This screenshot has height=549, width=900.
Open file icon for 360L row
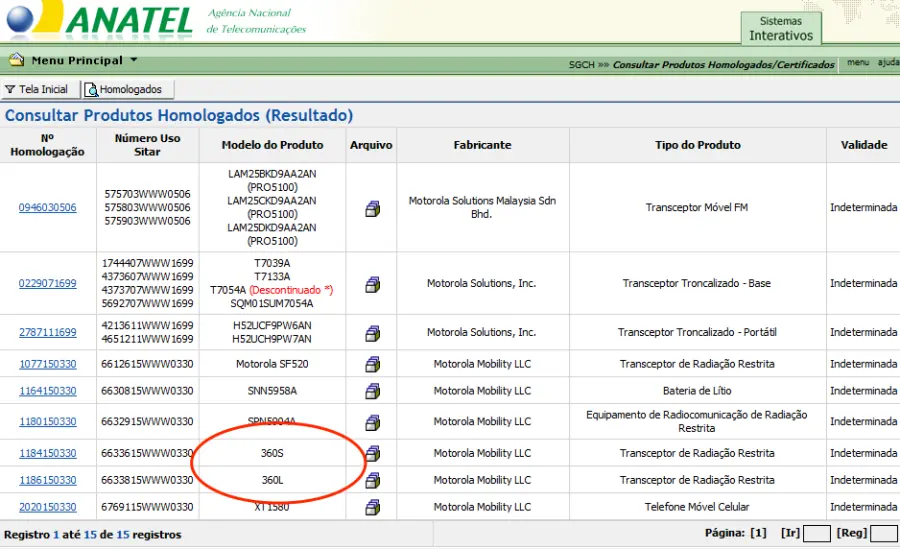[x=372, y=481]
